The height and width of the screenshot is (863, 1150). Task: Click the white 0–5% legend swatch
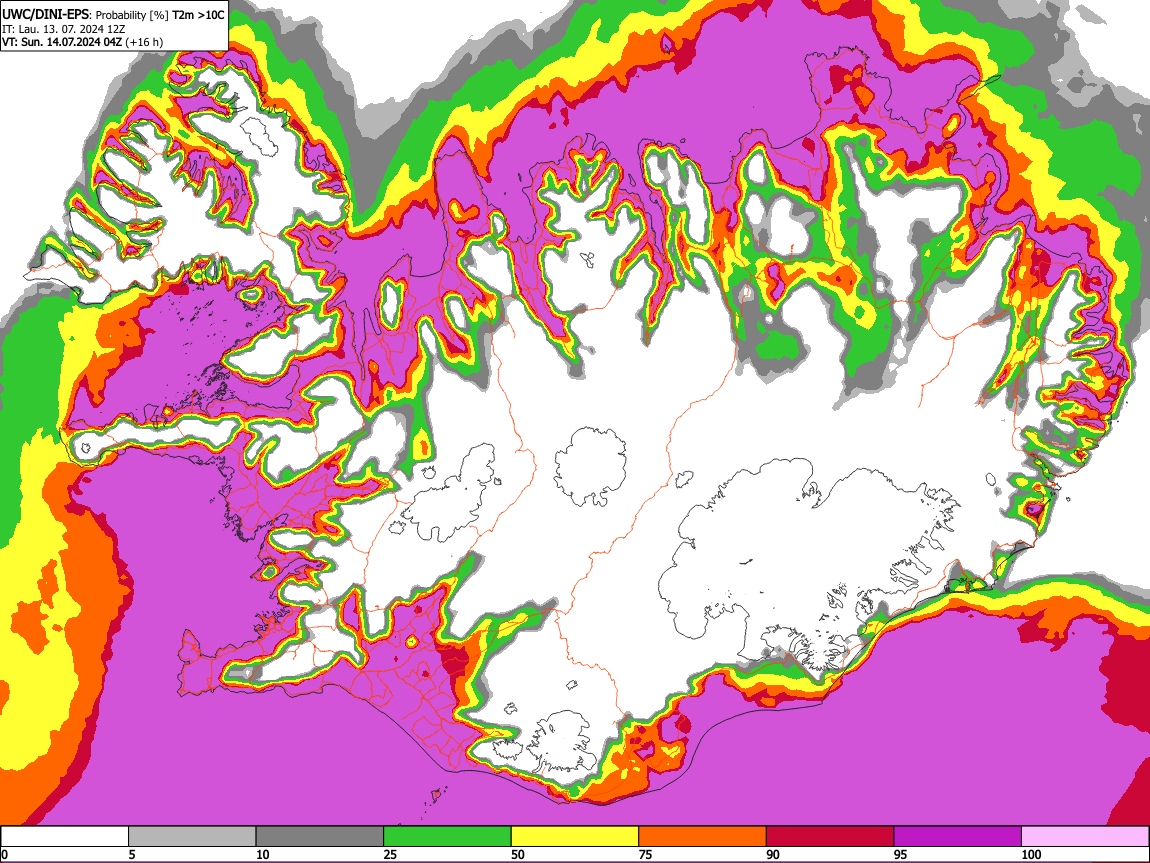65,836
